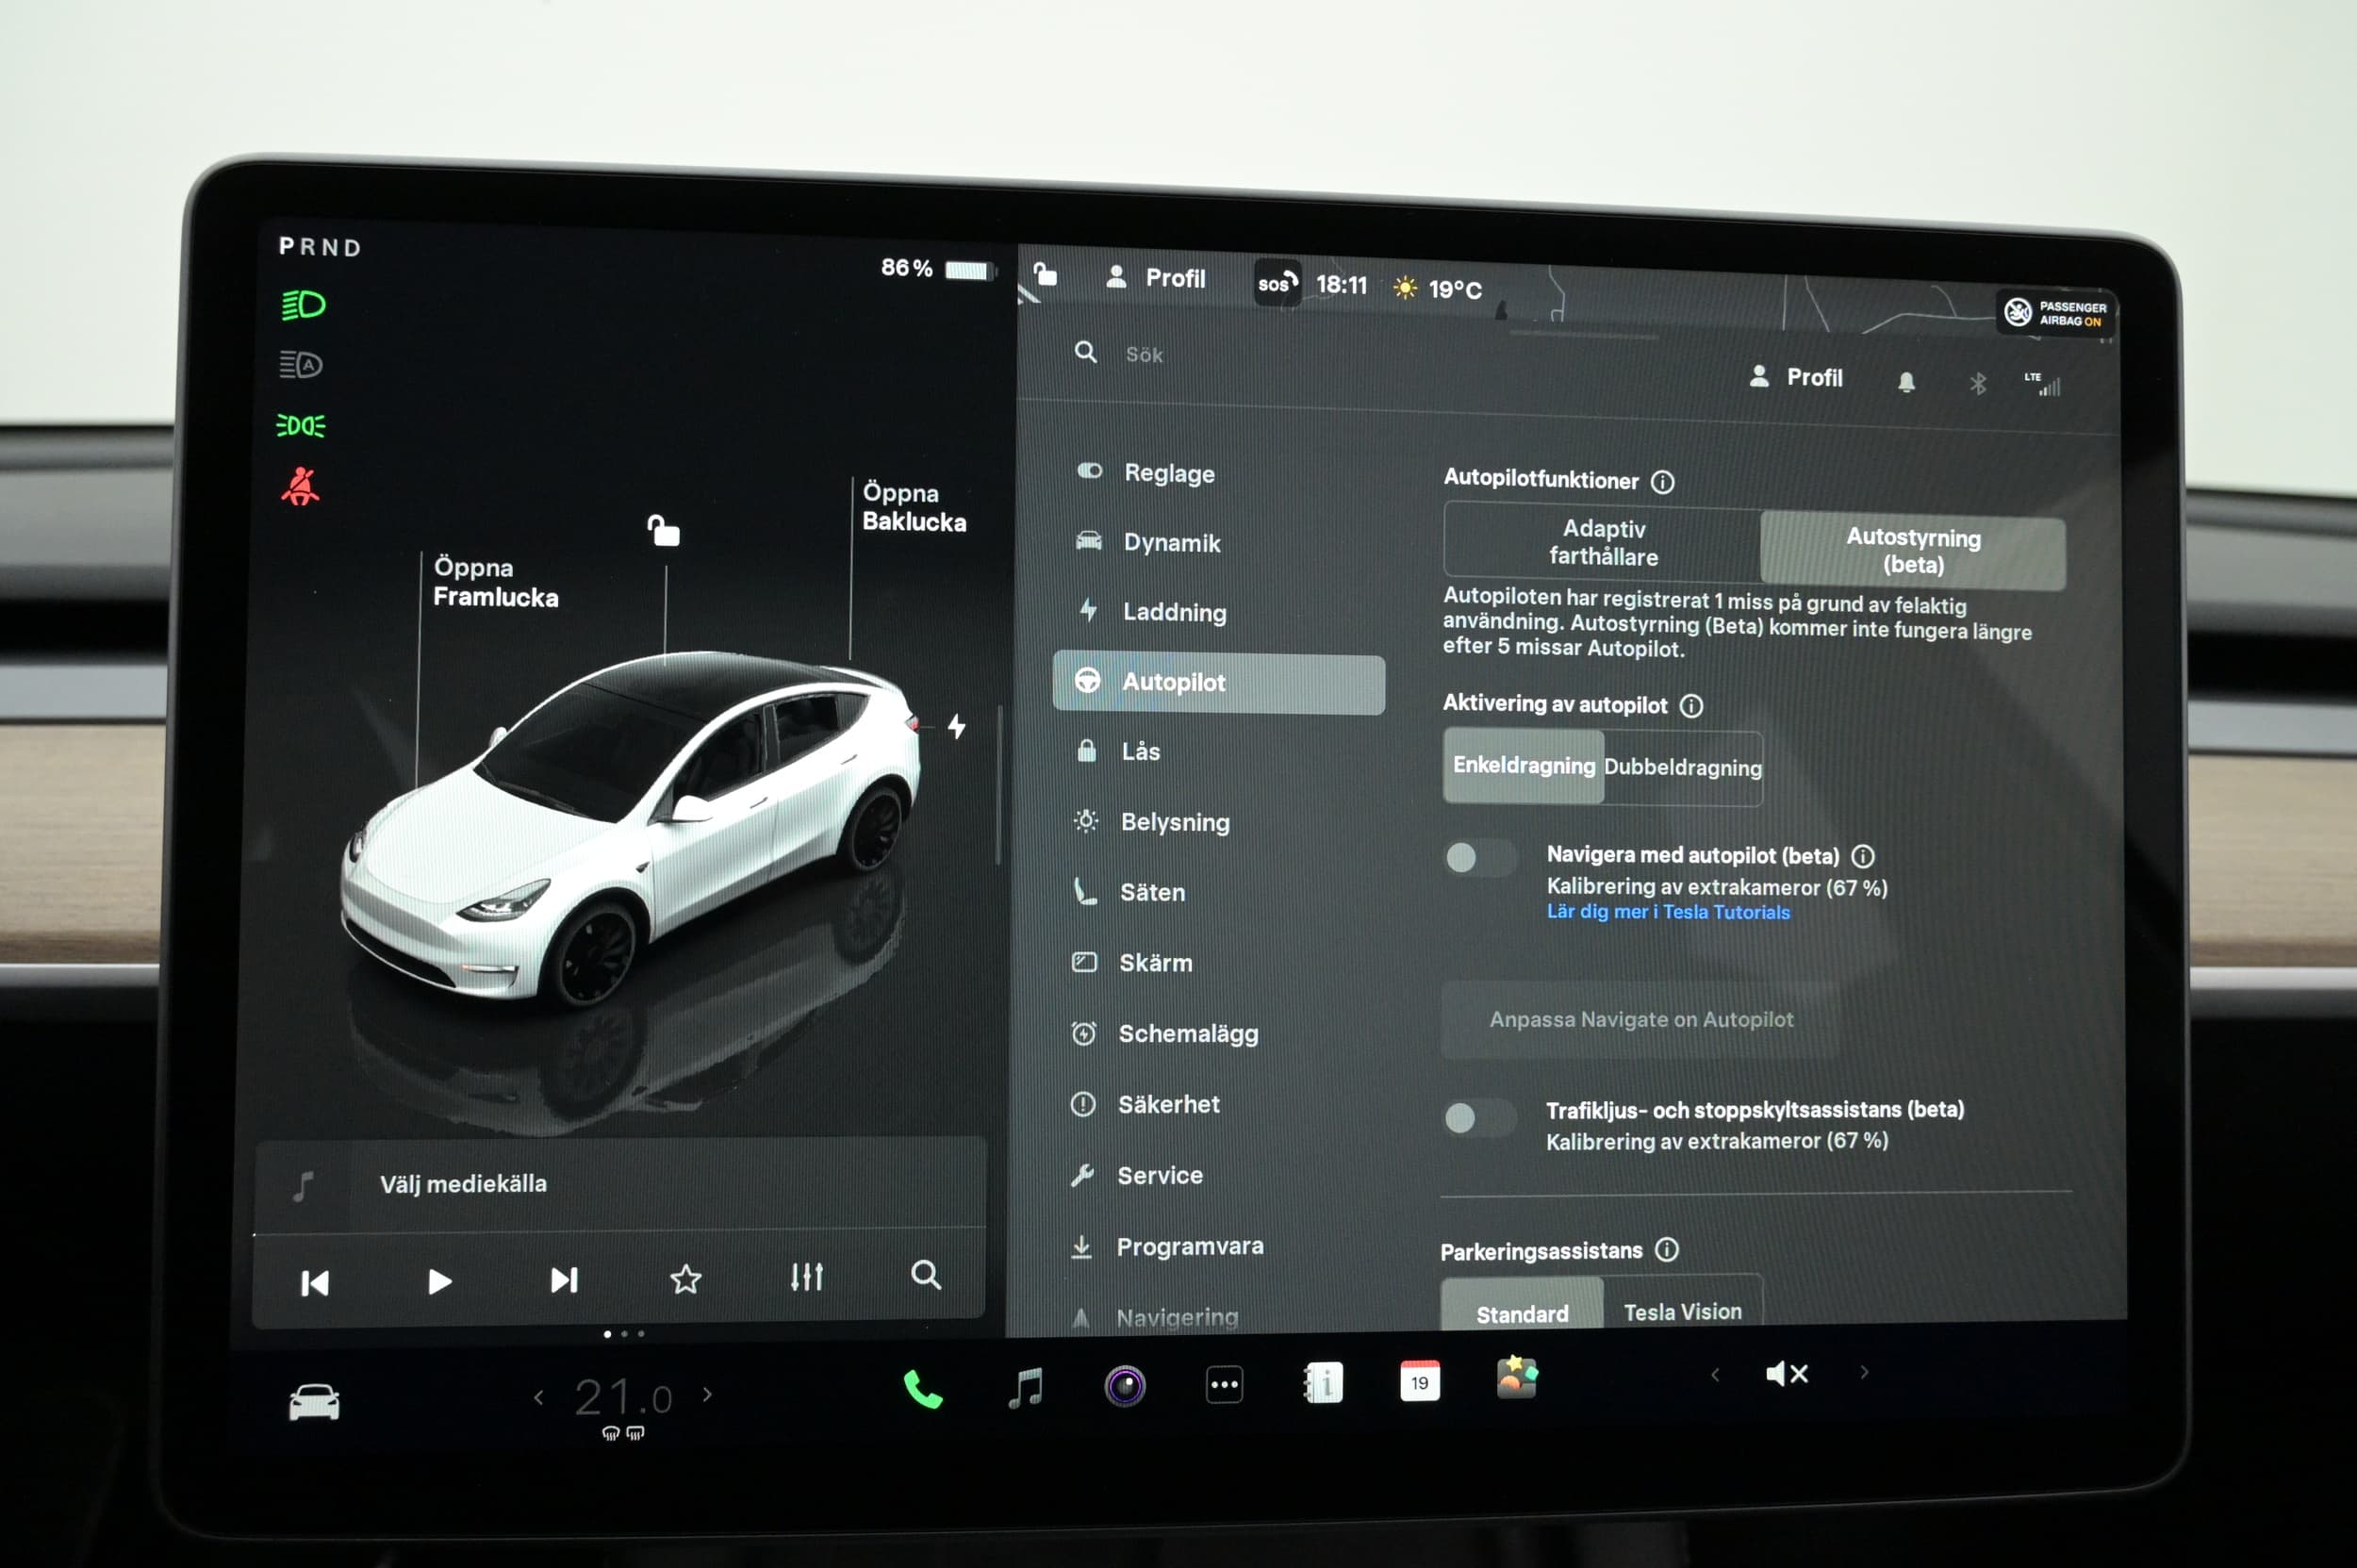The height and width of the screenshot is (1568, 2357).
Task: Open the camera app in dock
Action: (x=1124, y=1385)
